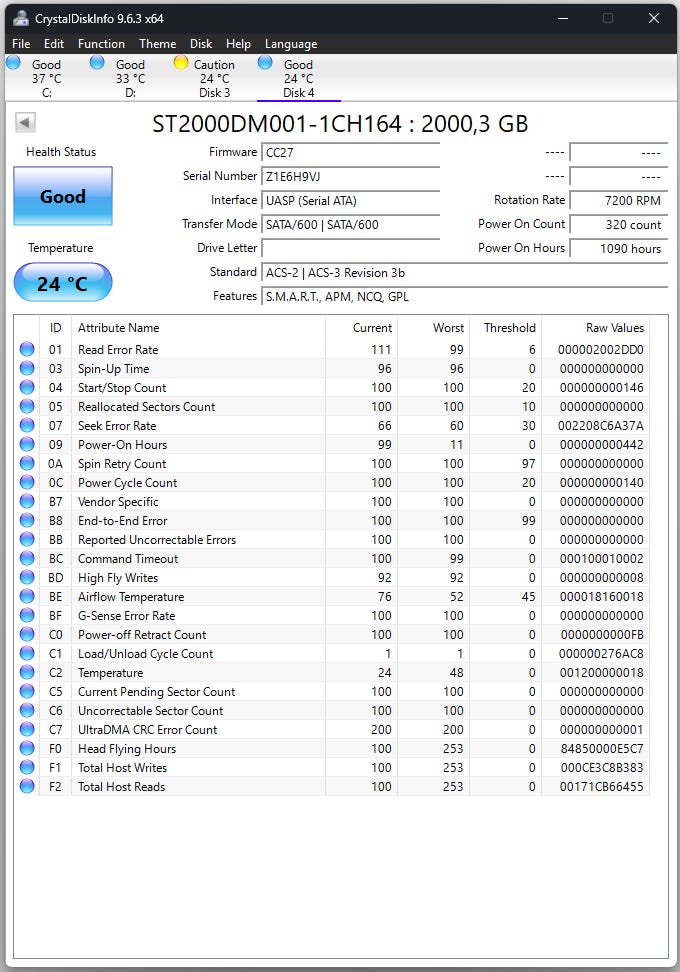Click the status icon for Spin-Up Time
The image size is (680, 972).
pos(27,368)
